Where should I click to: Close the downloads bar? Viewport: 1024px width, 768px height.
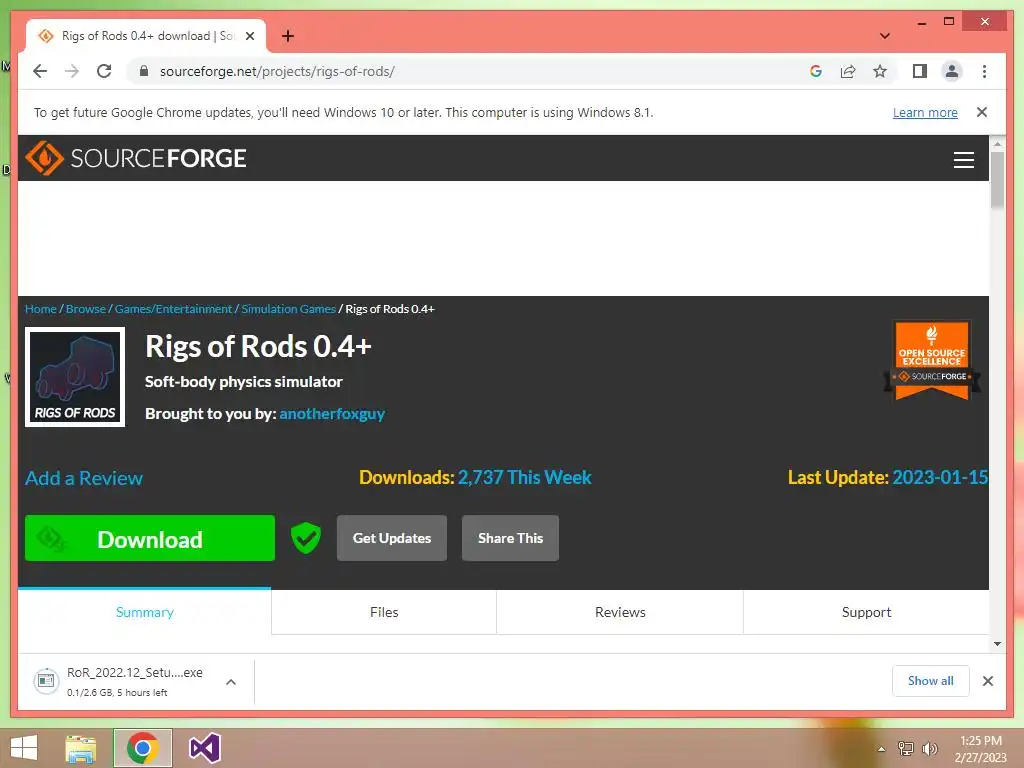(987, 681)
